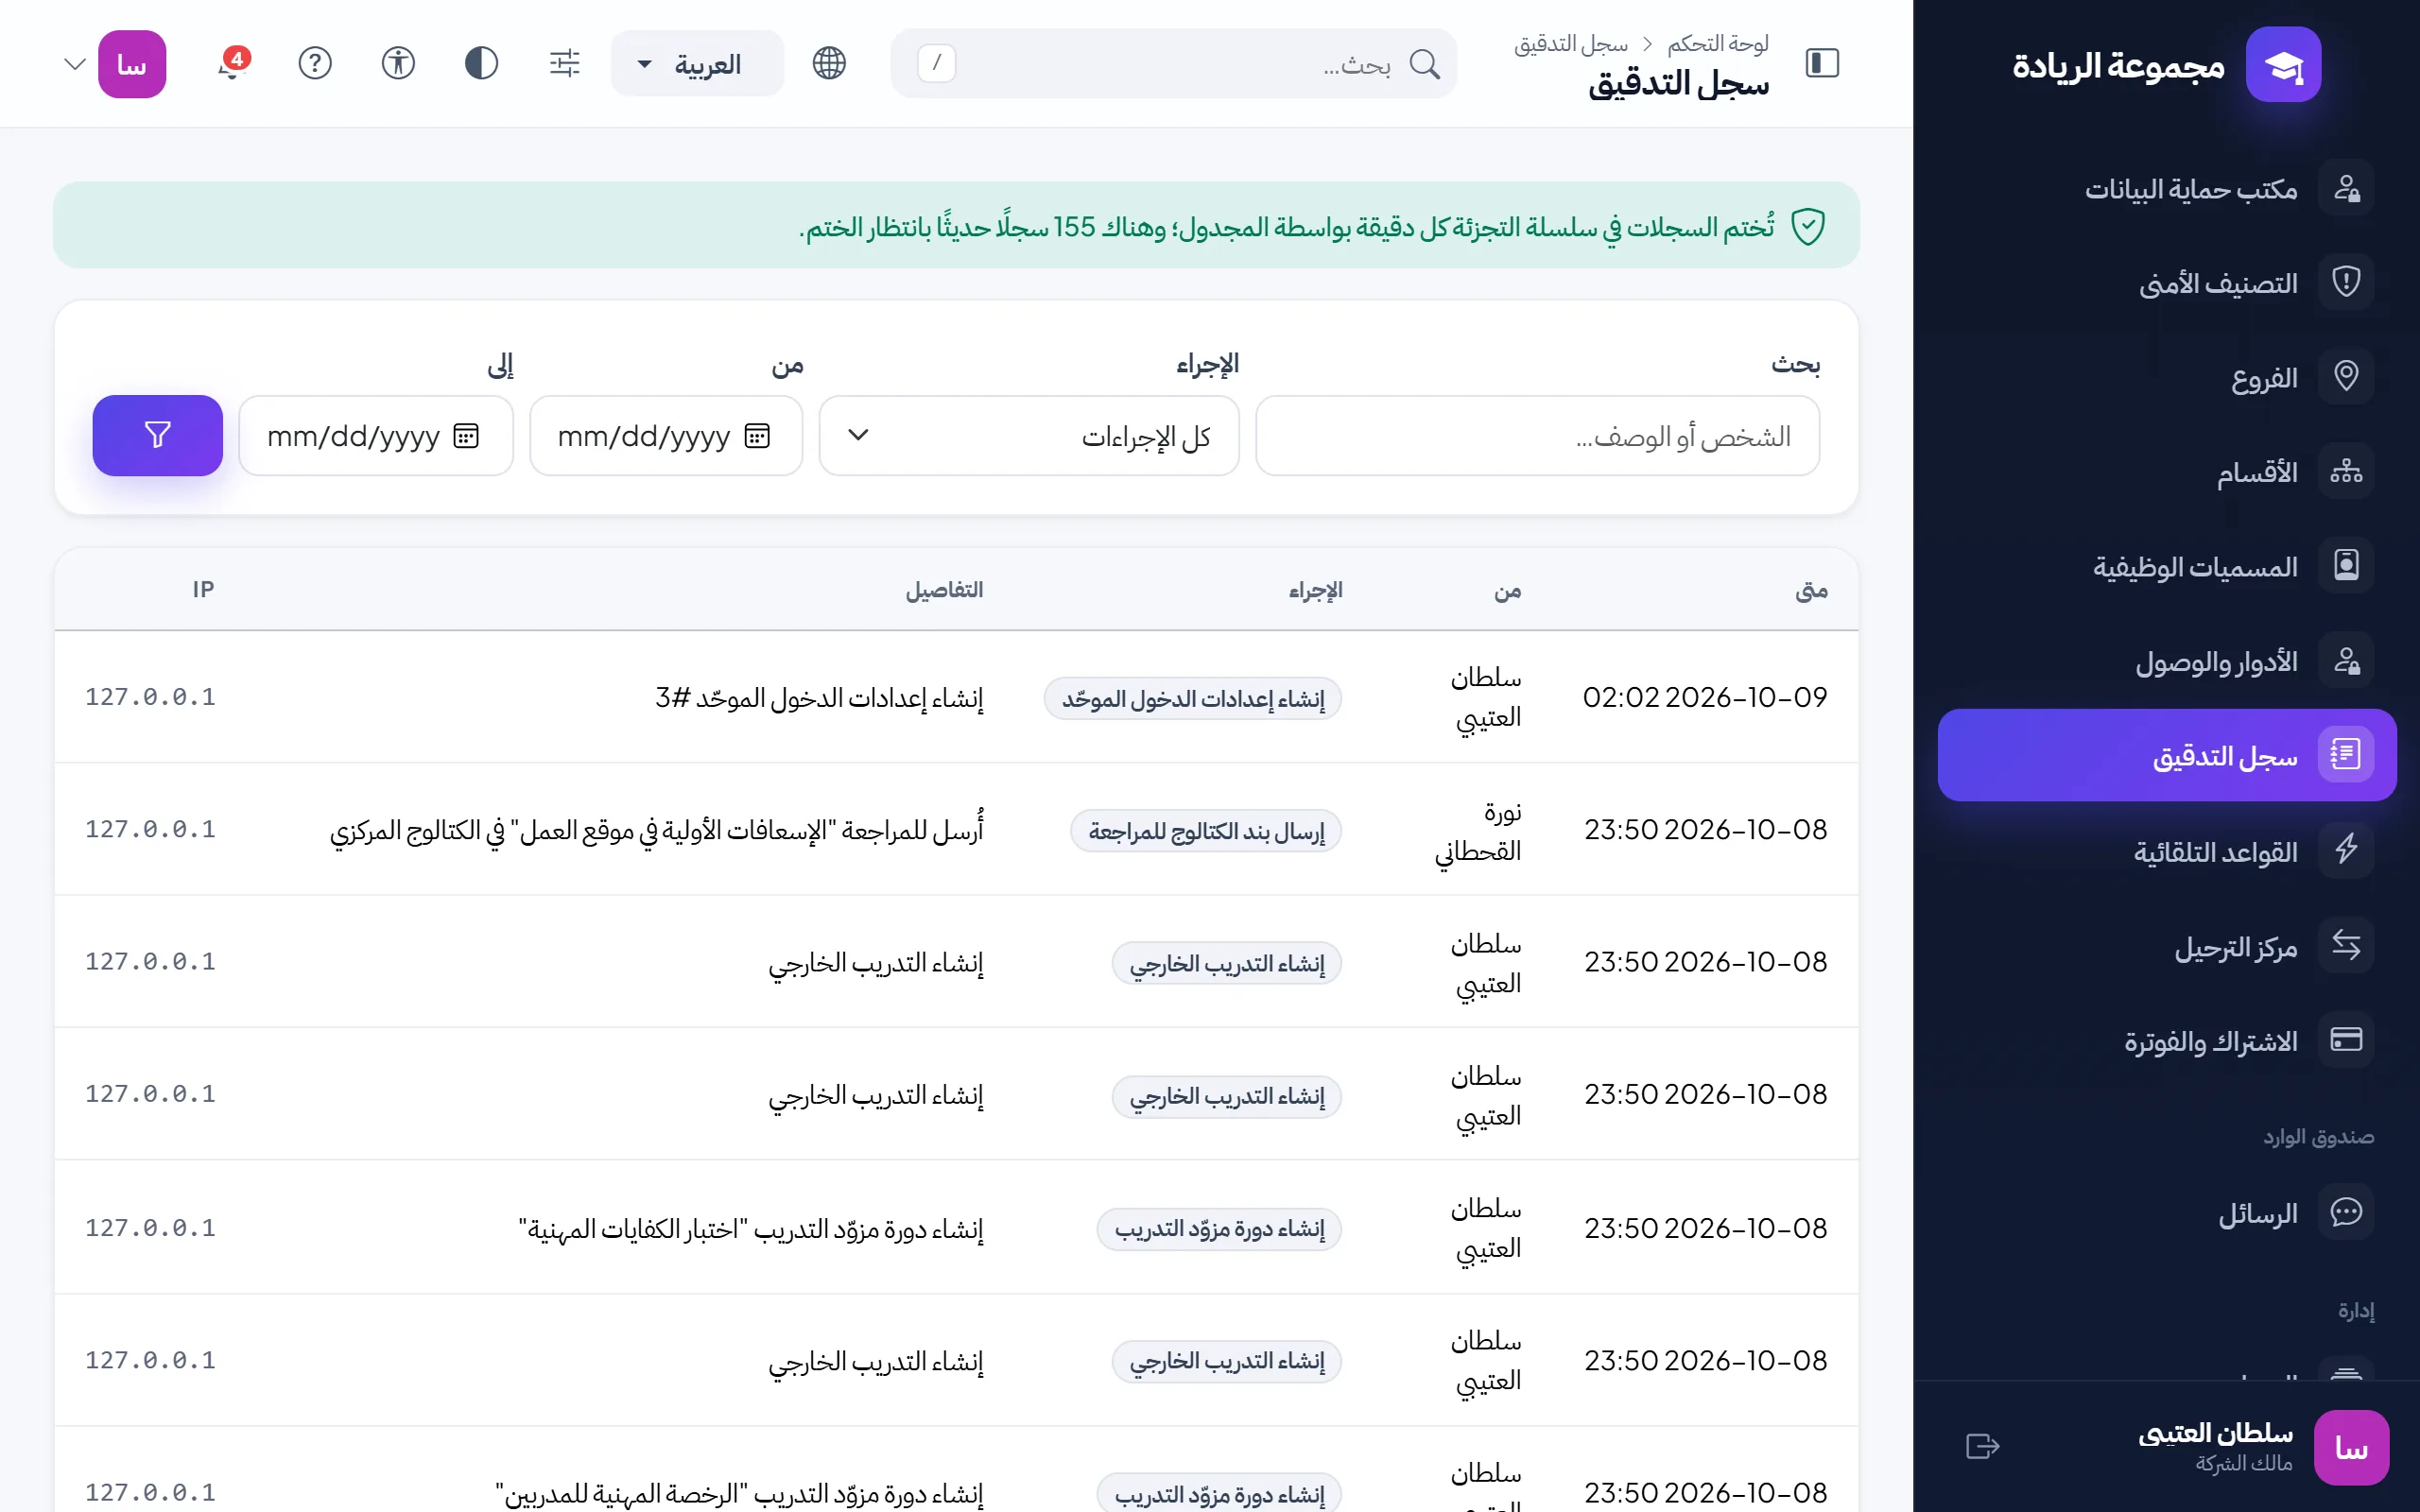The height and width of the screenshot is (1512, 2420).
Task: Go to الأقسام in sidebar
Action: point(2167,472)
